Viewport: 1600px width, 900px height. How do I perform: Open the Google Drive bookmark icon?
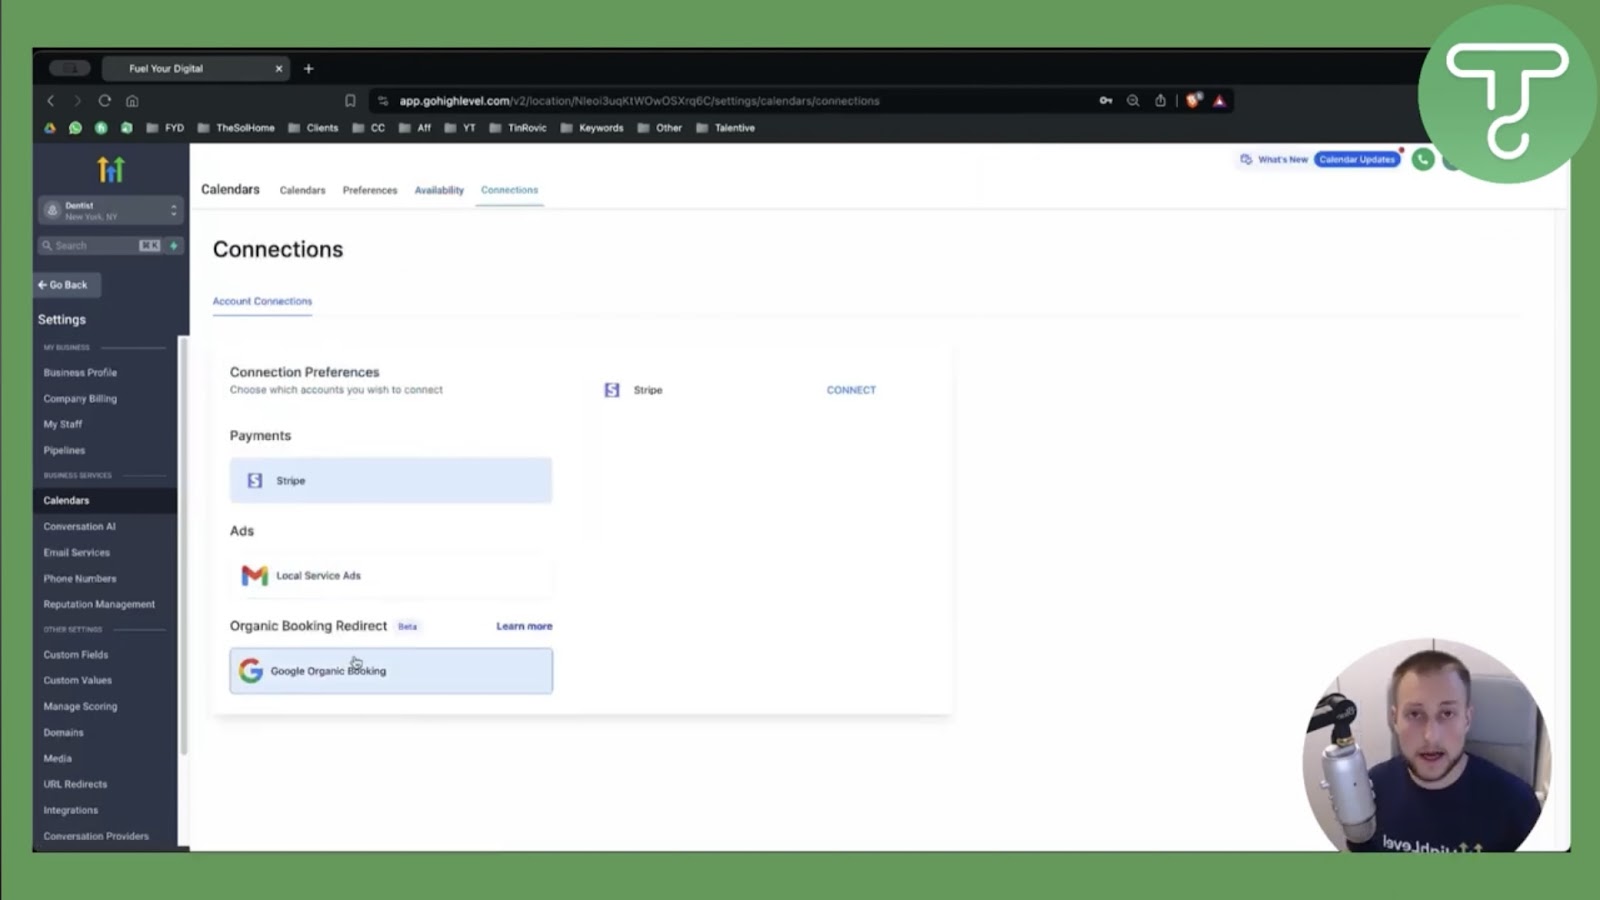[x=50, y=128]
